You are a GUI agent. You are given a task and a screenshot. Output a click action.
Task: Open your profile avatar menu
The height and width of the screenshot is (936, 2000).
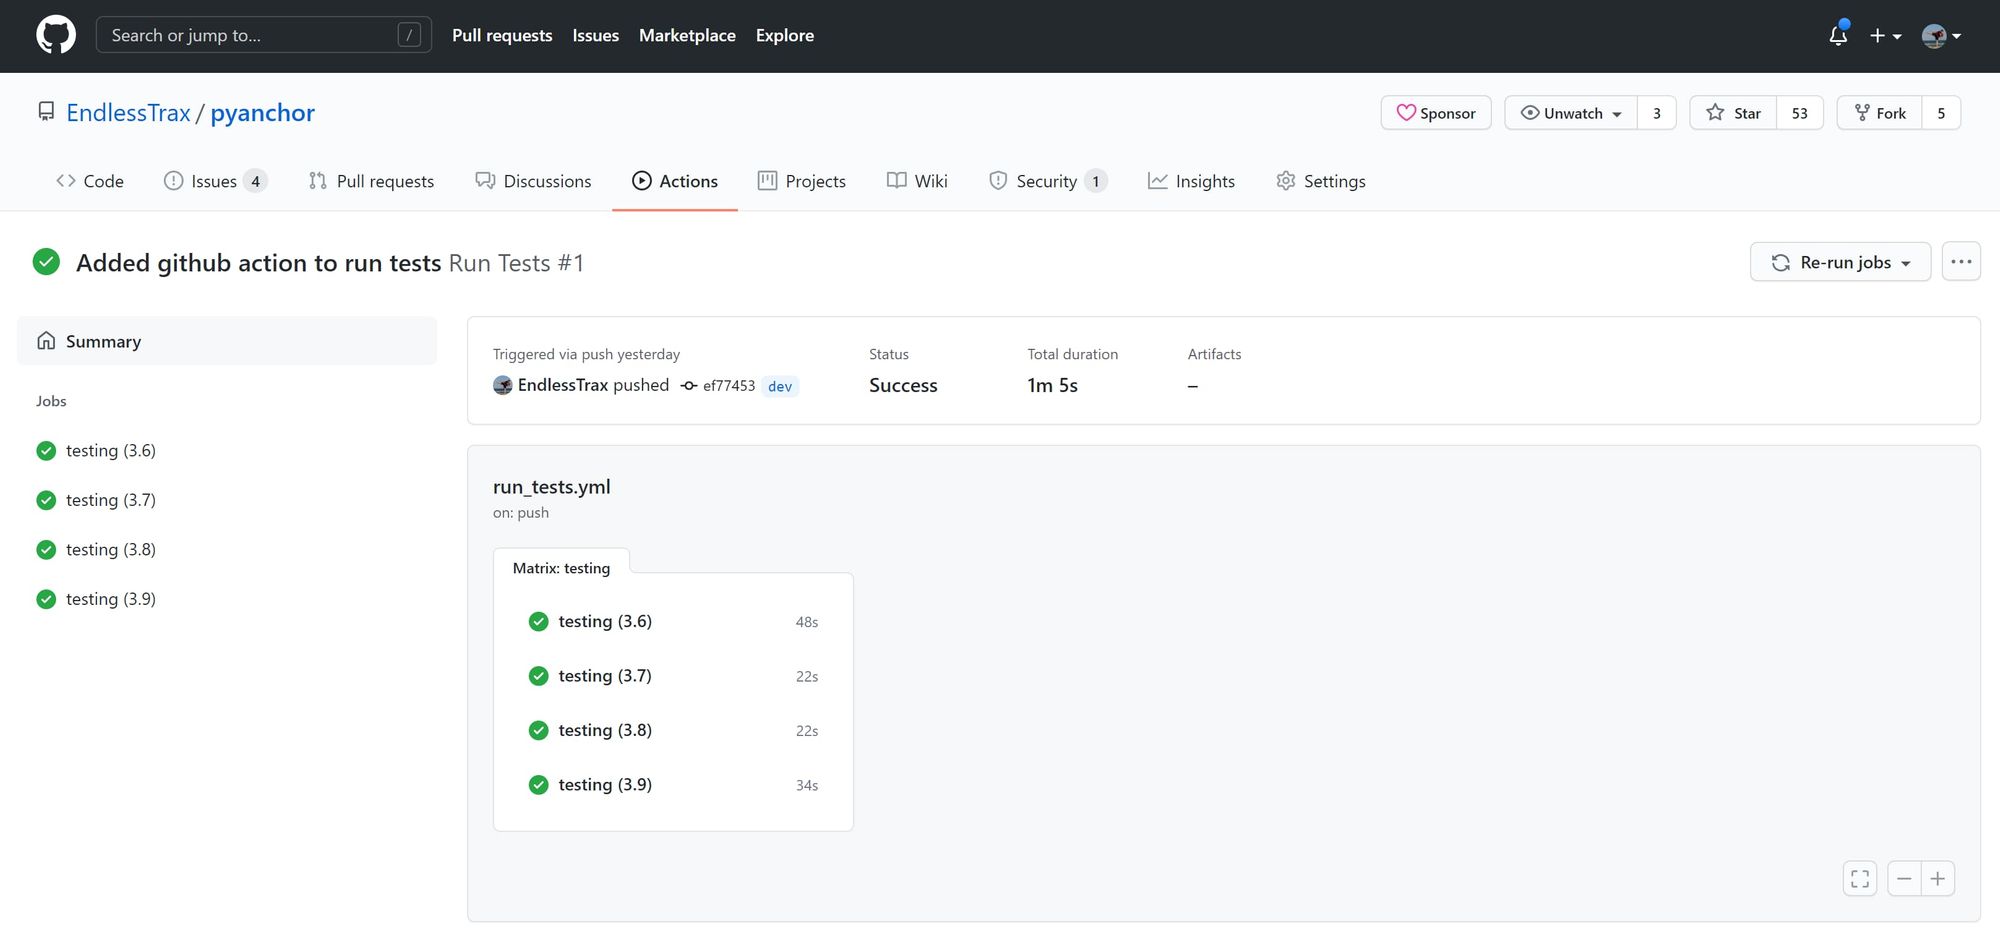click(1938, 35)
